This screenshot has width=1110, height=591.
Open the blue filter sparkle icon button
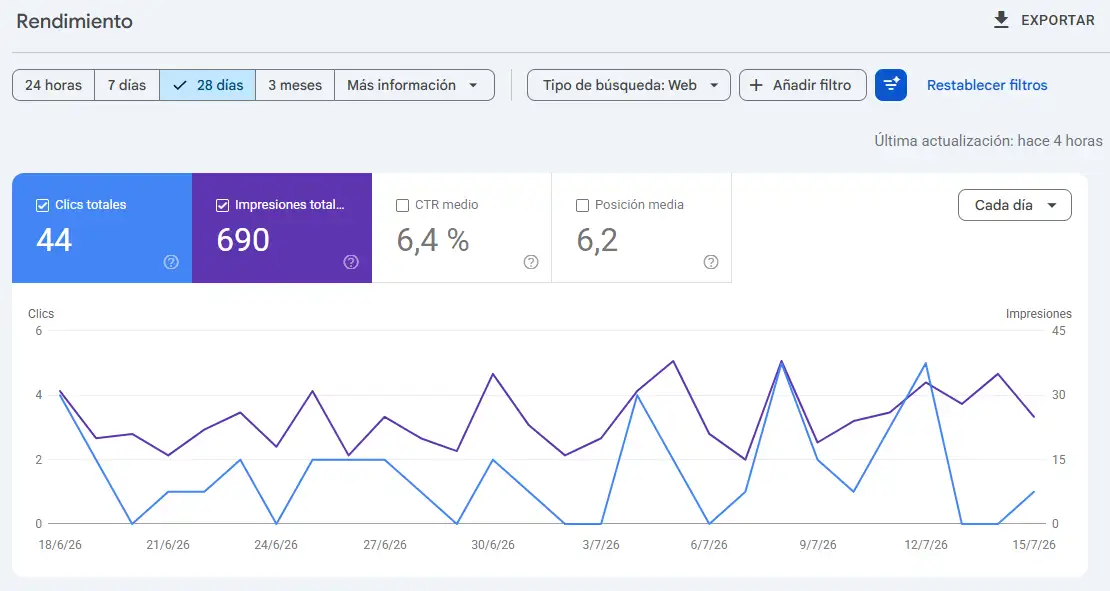click(891, 85)
